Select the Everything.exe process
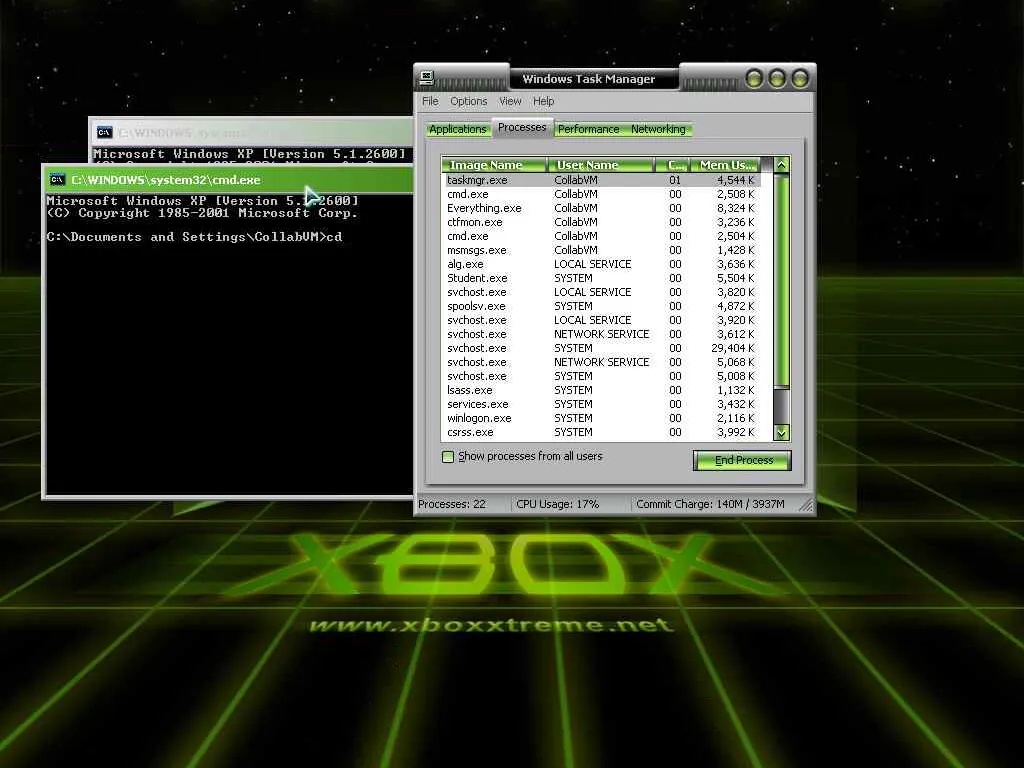Viewport: 1024px width, 768px height. (601, 208)
